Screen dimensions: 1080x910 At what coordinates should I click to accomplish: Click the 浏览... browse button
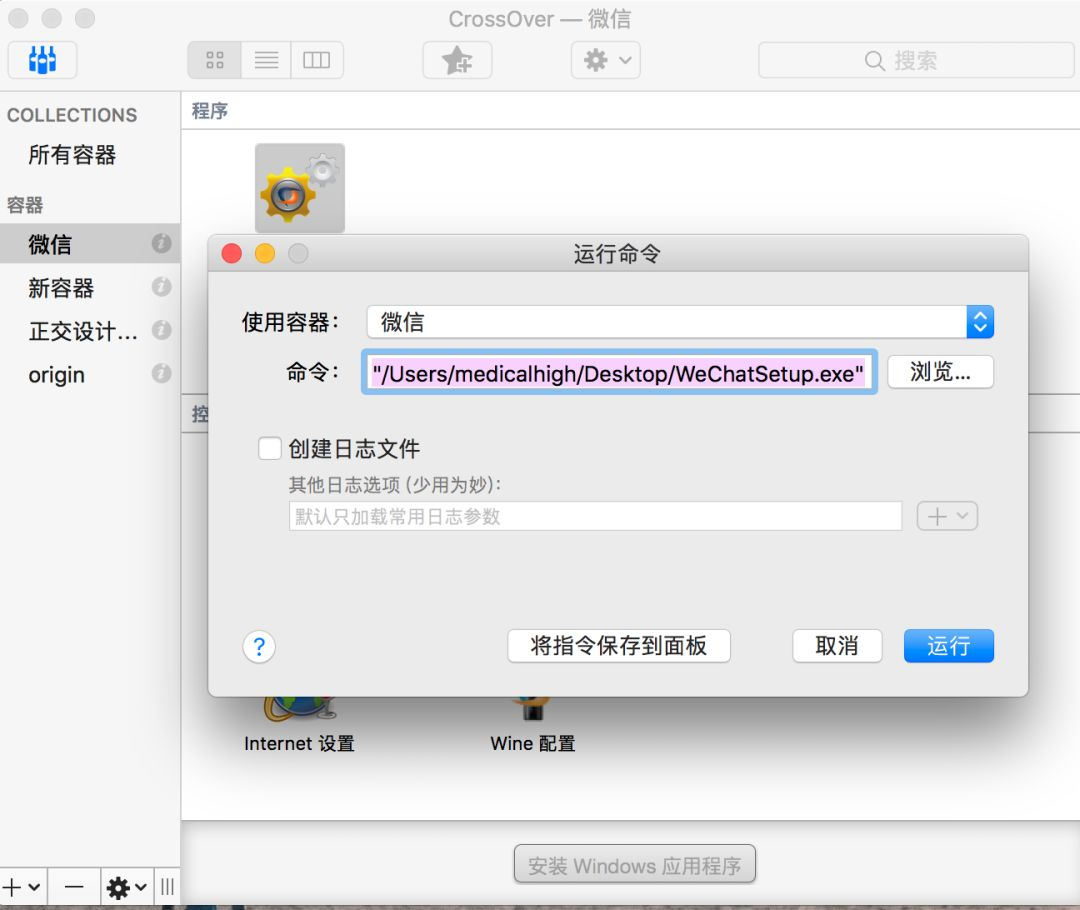(940, 372)
